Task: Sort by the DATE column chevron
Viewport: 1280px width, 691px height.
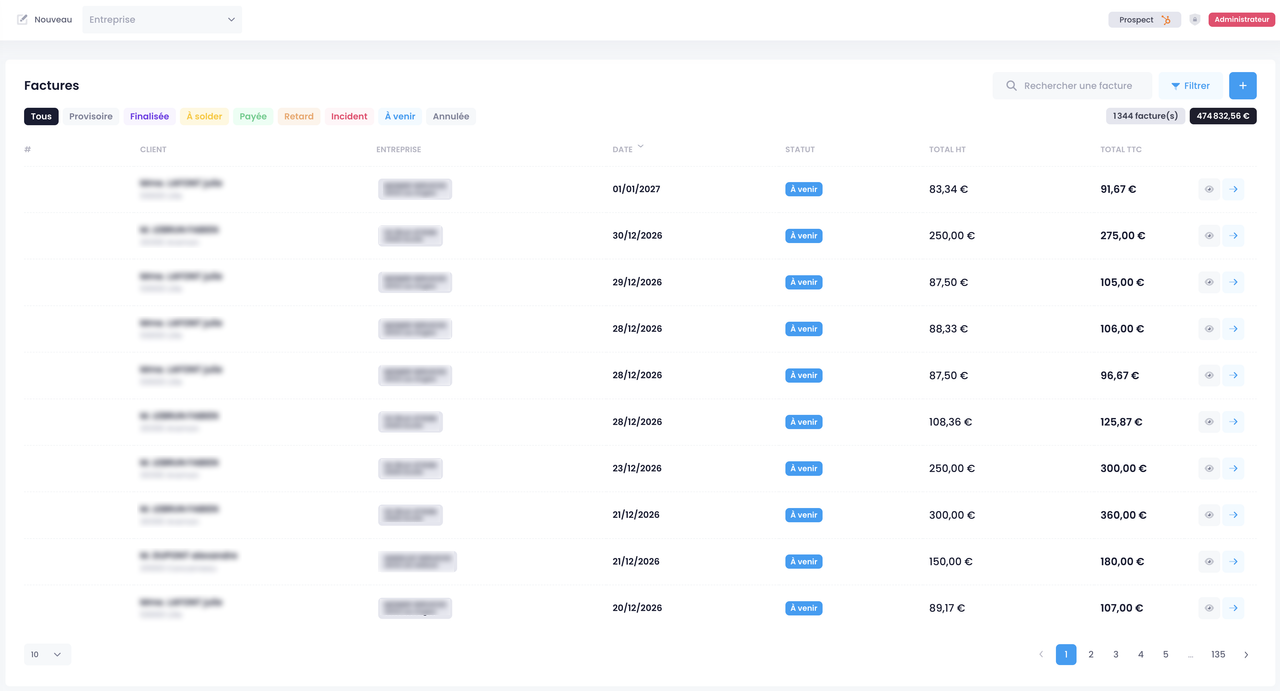Action: (x=641, y=147)
